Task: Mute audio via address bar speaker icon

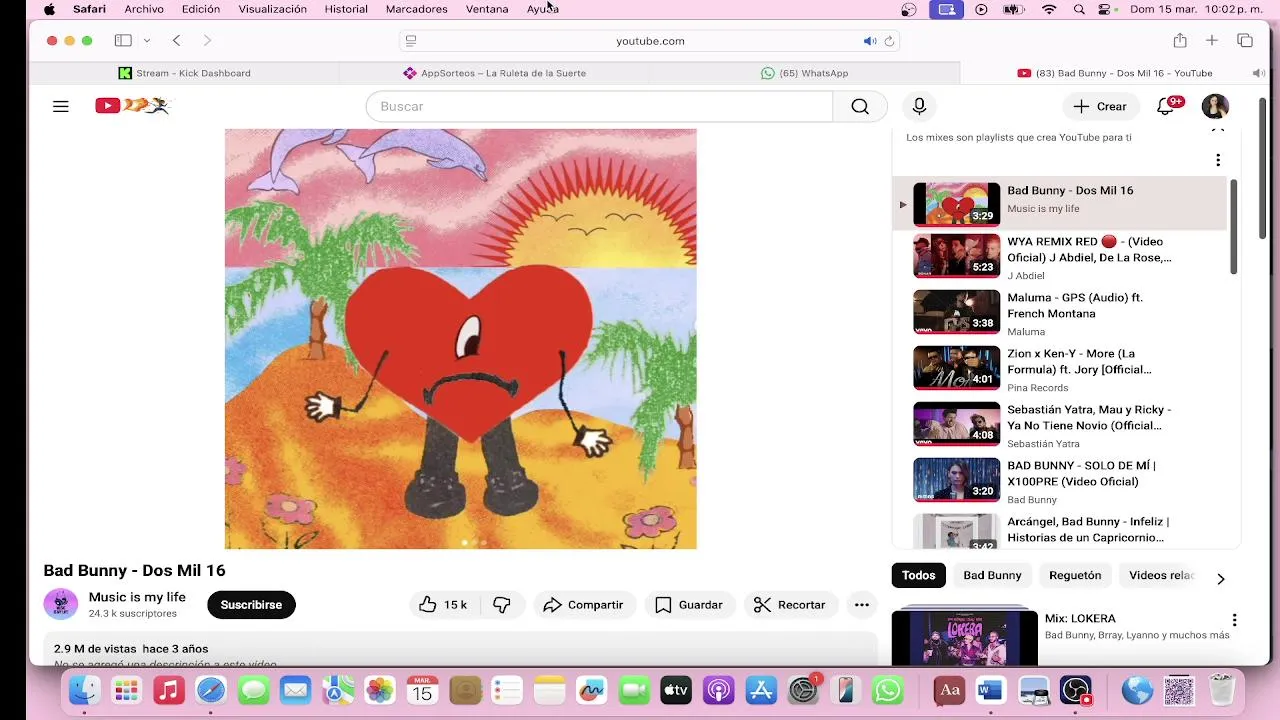Action: pos(869,41)
